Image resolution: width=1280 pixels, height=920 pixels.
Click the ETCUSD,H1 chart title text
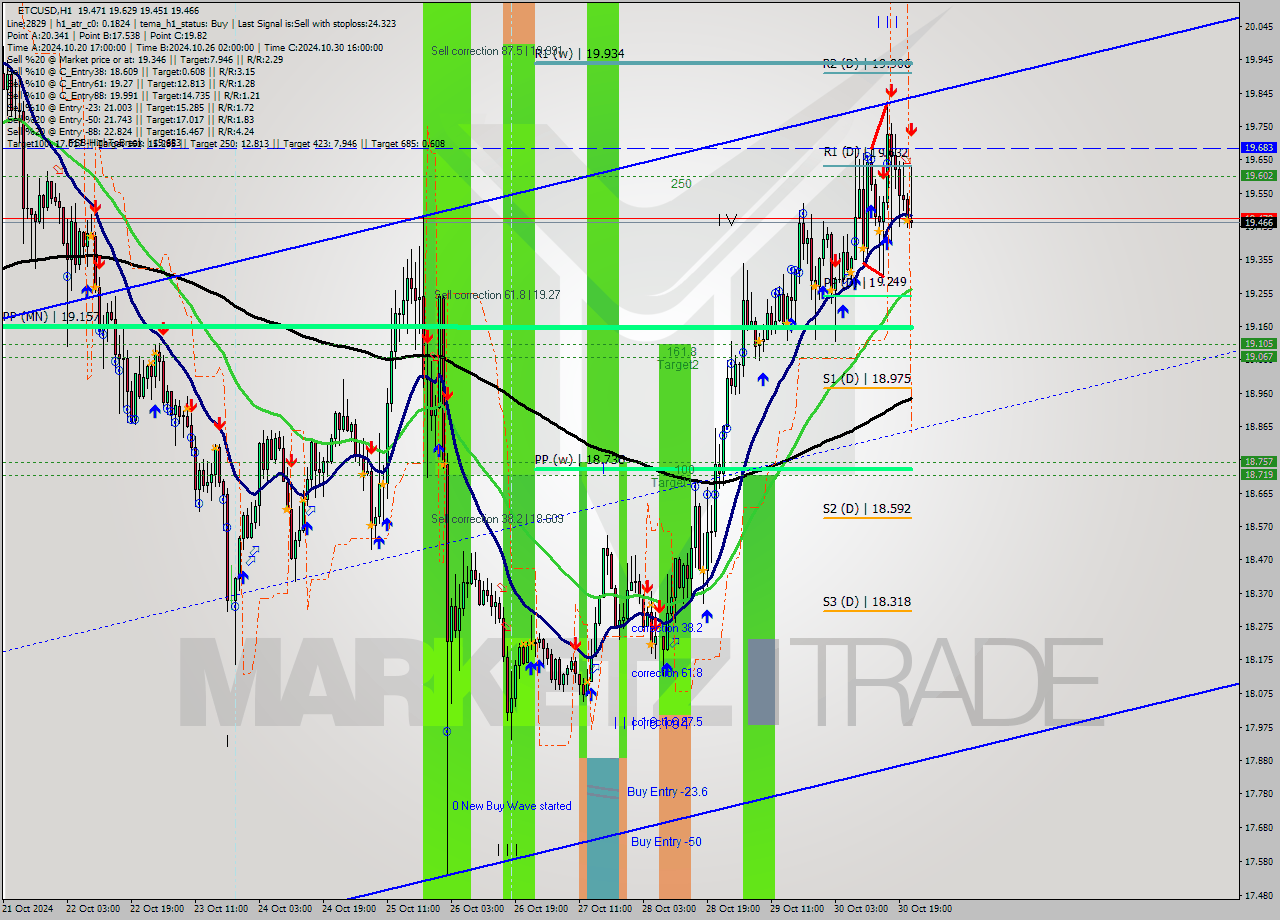click(44, 9)
